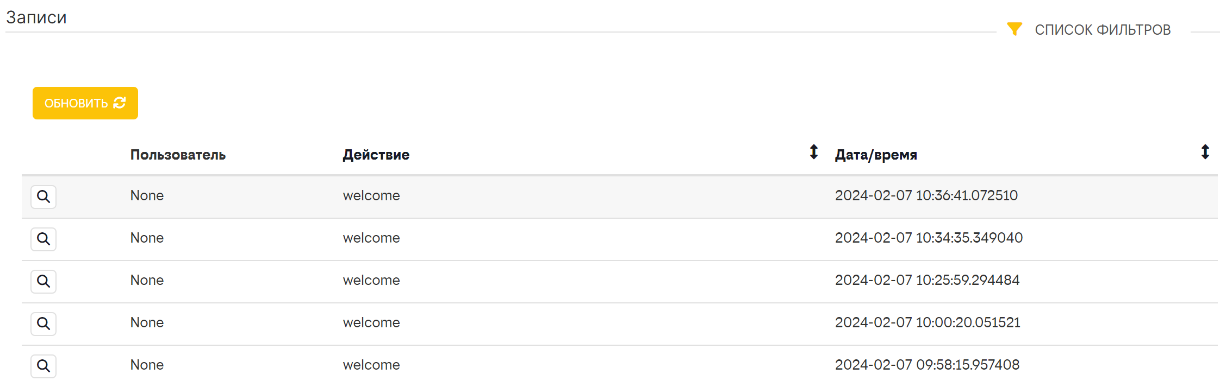The width and height of the screenshot is (1220, 387).
Task: Select the row dated 2024-02-07 10:36:41.072510
Action: (x=620, y=197)
